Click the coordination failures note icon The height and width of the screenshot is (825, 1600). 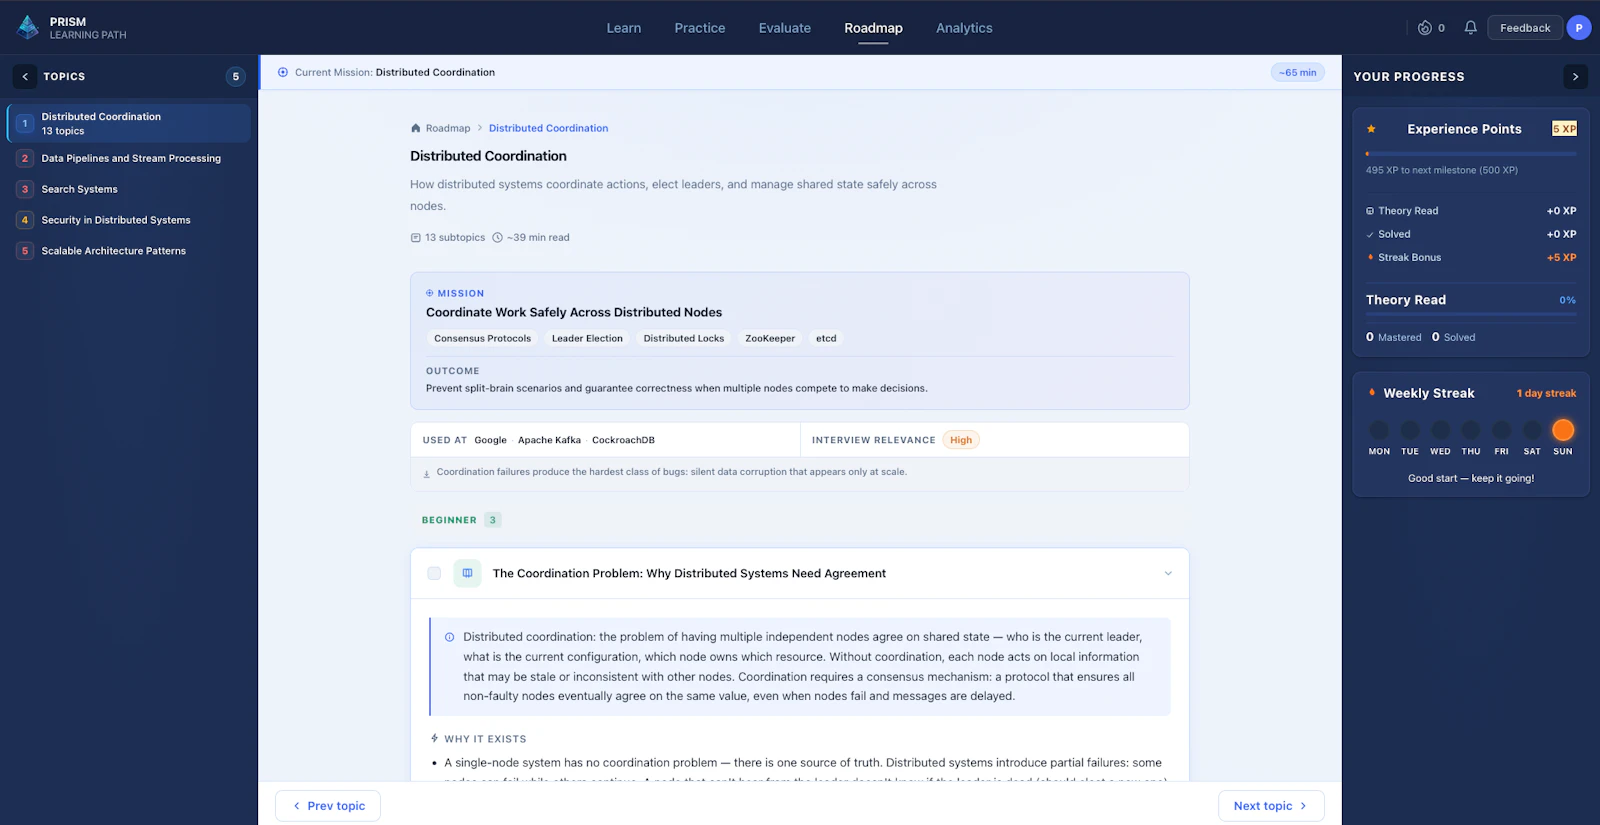(x=427, y=473)
